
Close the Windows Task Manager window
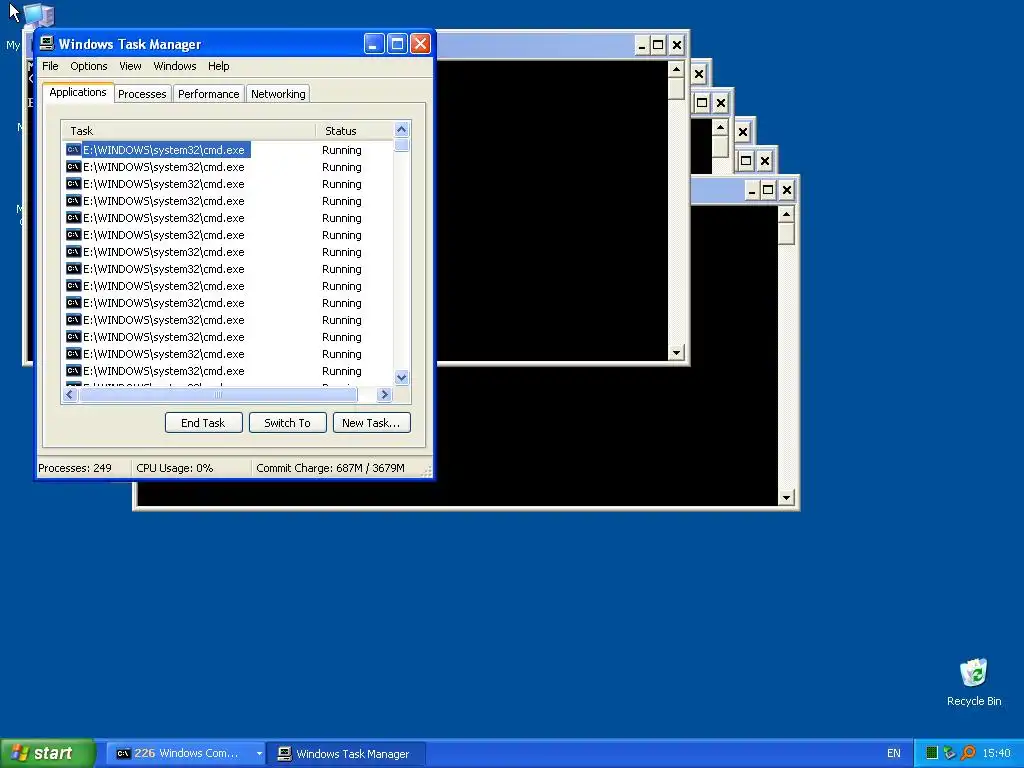[420, 44]
